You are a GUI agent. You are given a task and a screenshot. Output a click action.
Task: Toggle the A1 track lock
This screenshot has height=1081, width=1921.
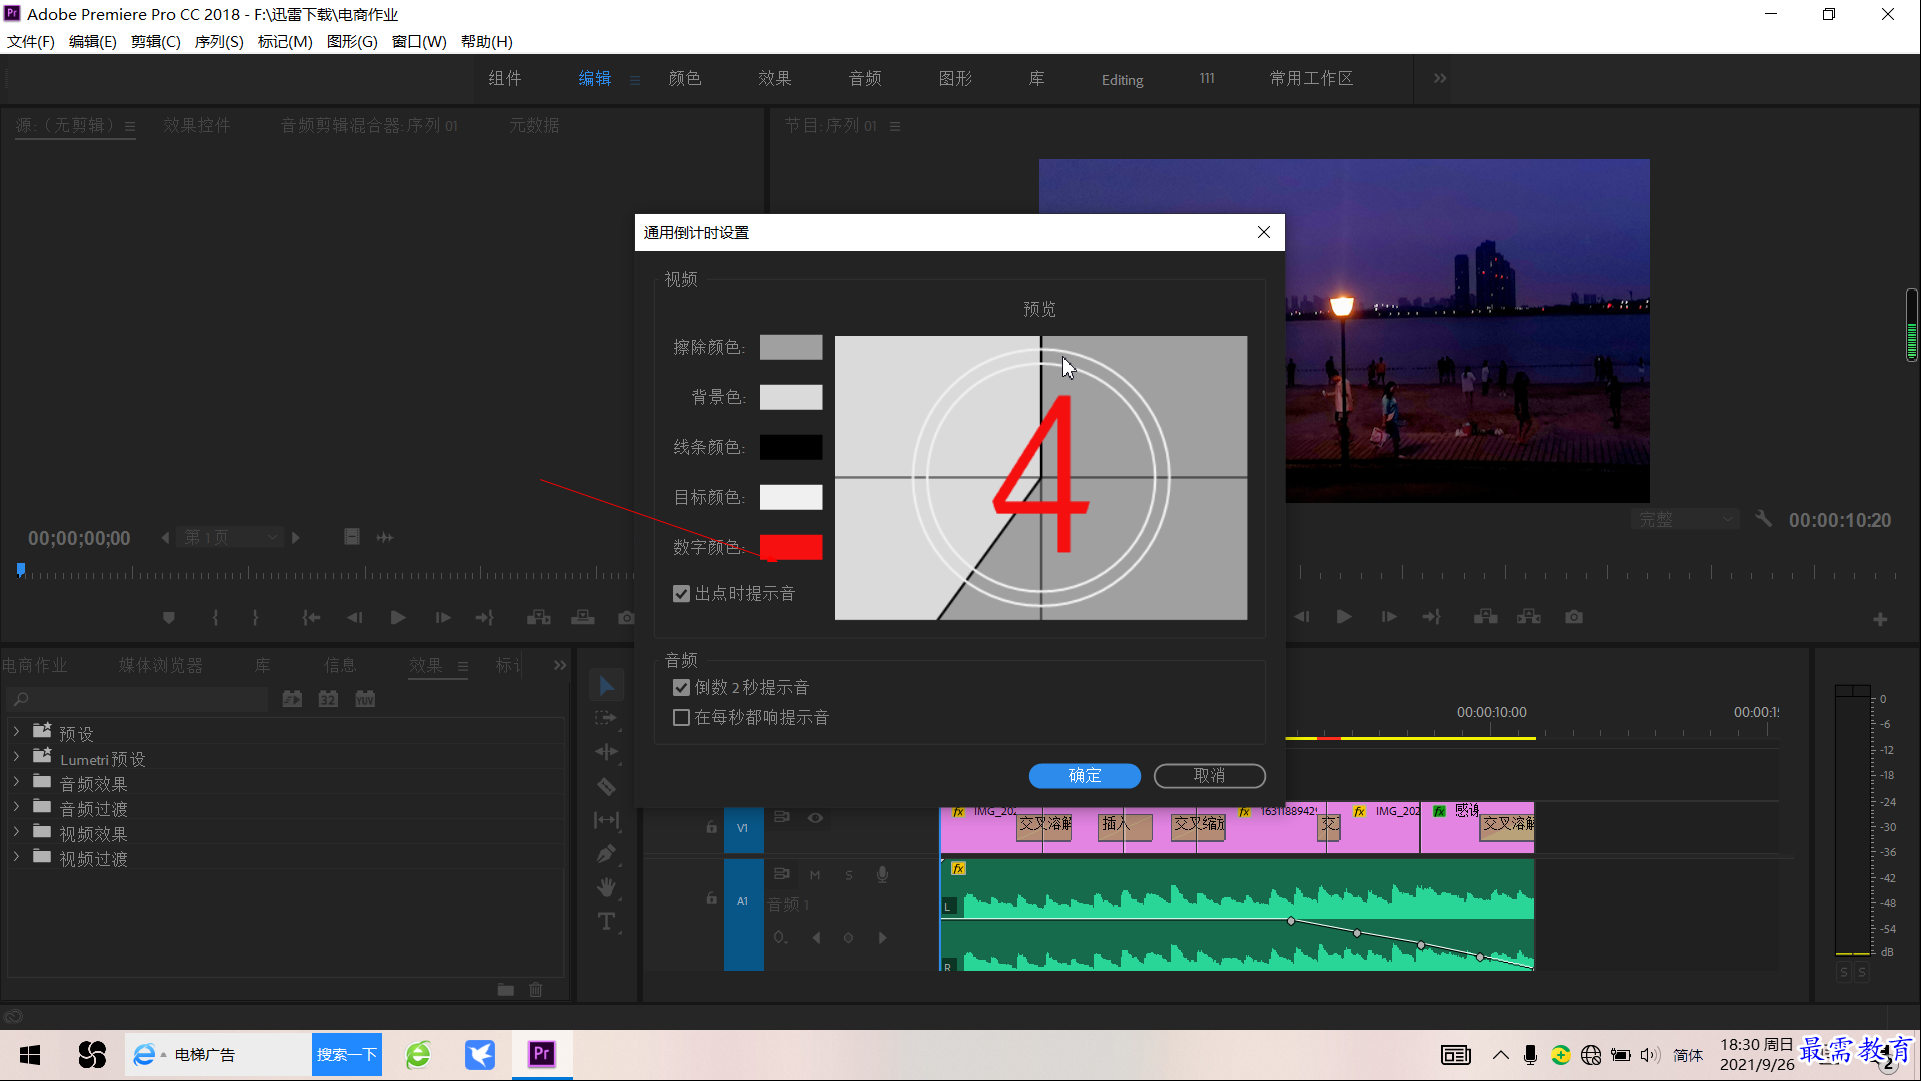tap(711, 898)
